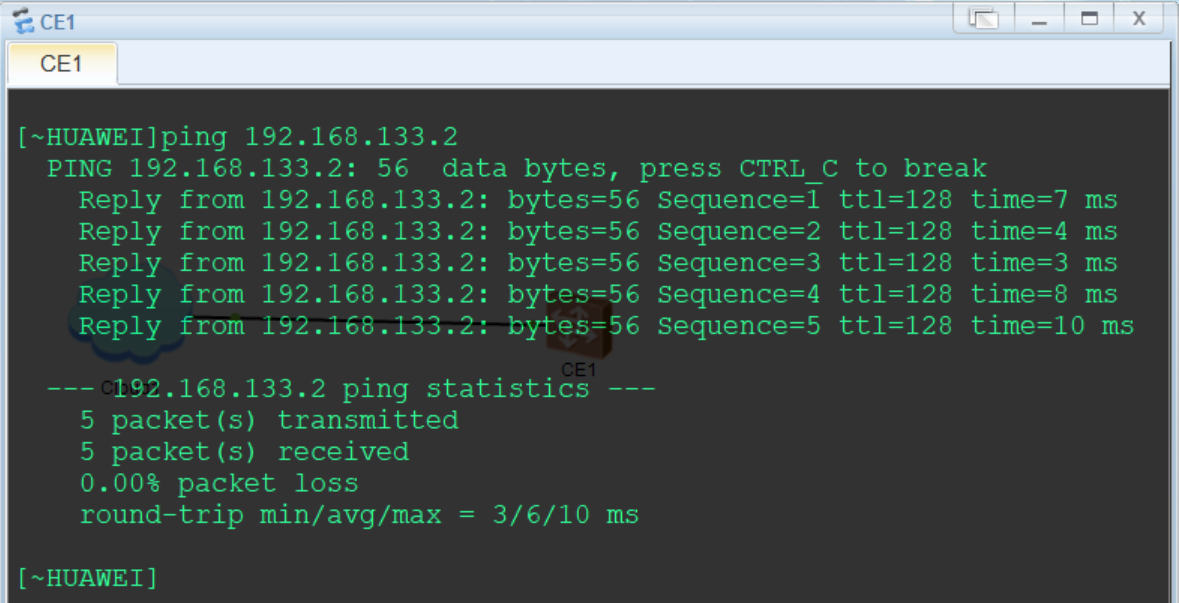The image size is (1179, 603).
Task: Click the empty tab strip beside CE1 tab
Action: pyautogui.click(x=600, y=64)
